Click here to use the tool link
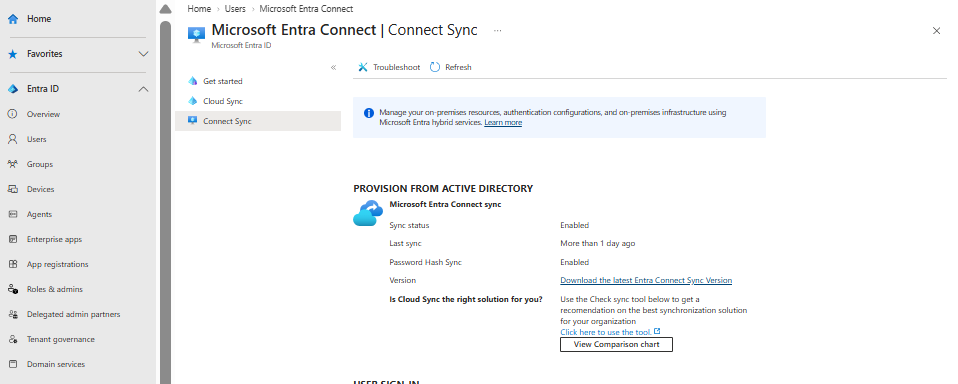The image size is (958, 384). coord(605,332)
